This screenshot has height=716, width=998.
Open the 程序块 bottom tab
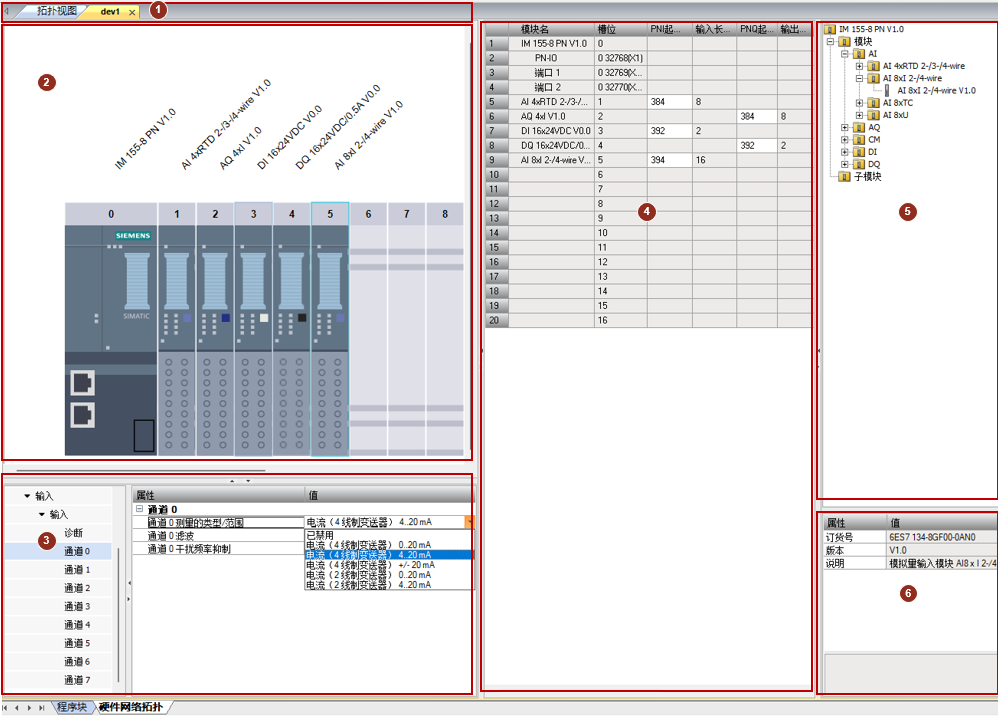pyautogui.click(x=71, y=707)
